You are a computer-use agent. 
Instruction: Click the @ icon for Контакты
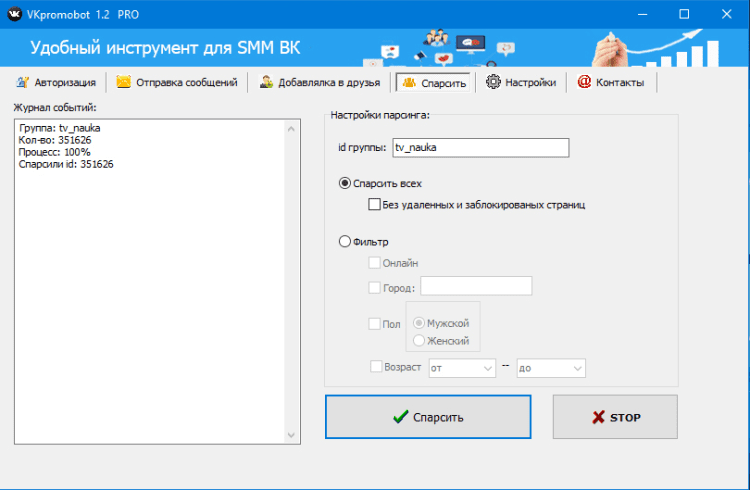(584, 82)
